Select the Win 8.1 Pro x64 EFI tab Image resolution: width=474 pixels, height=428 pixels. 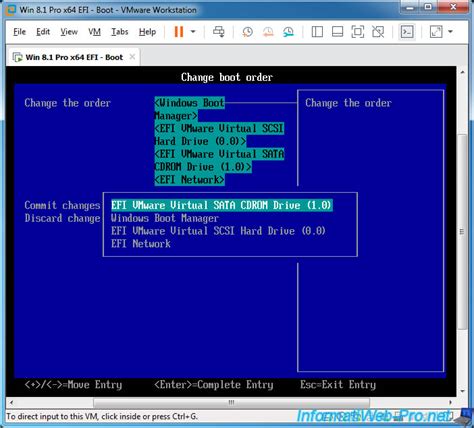[x=73, y=57]
